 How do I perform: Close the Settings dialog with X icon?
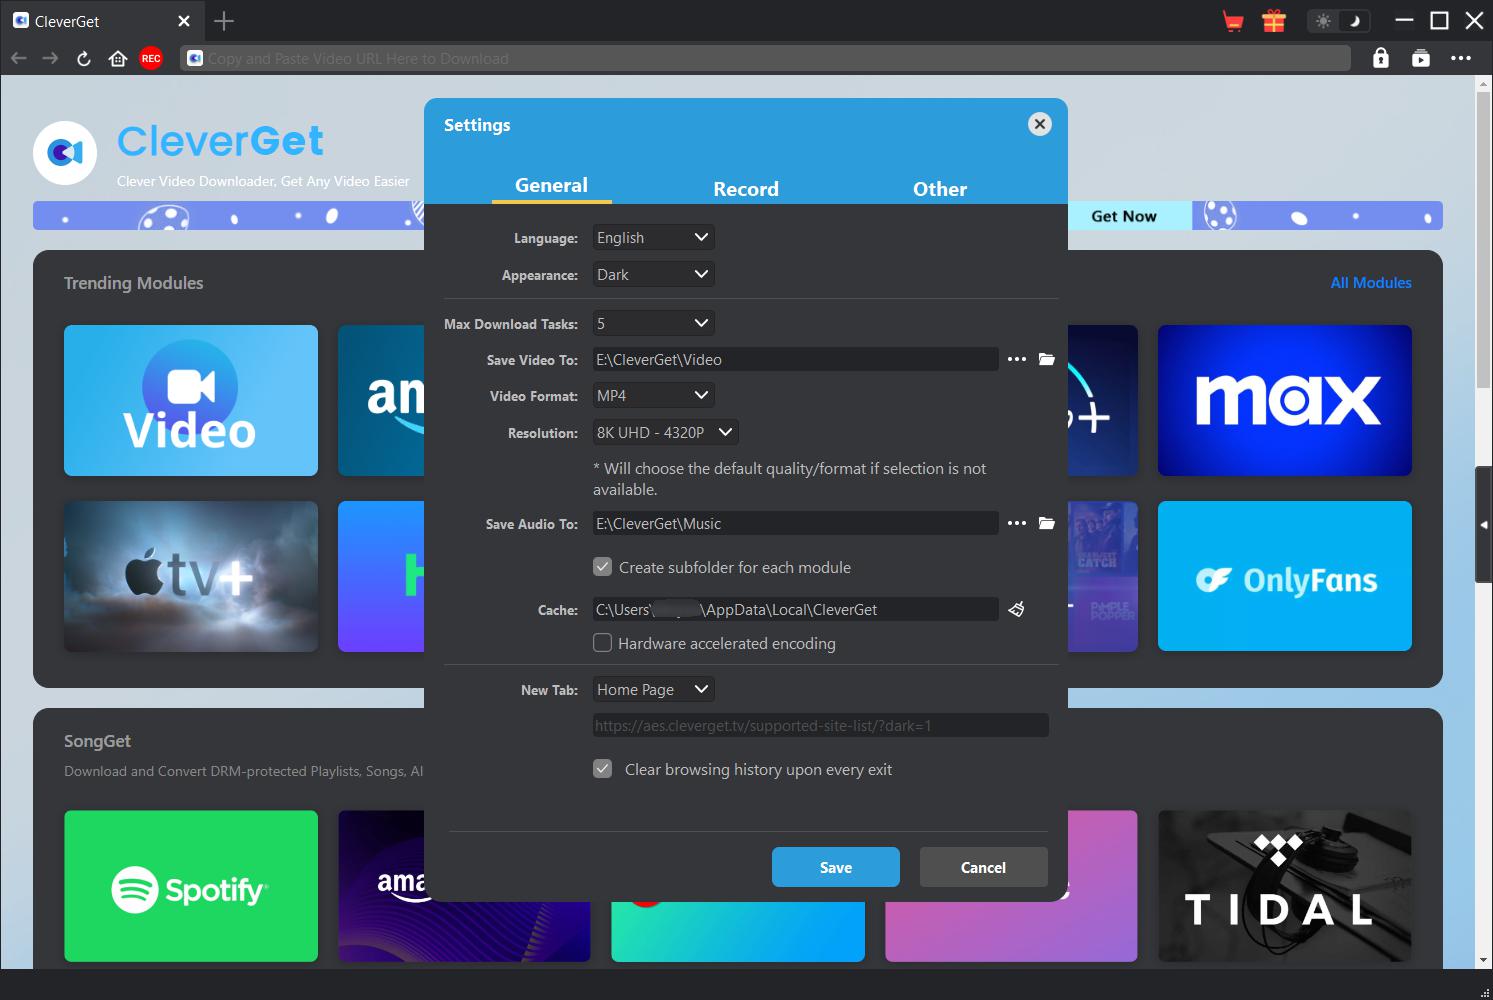tap(1040, 124)
